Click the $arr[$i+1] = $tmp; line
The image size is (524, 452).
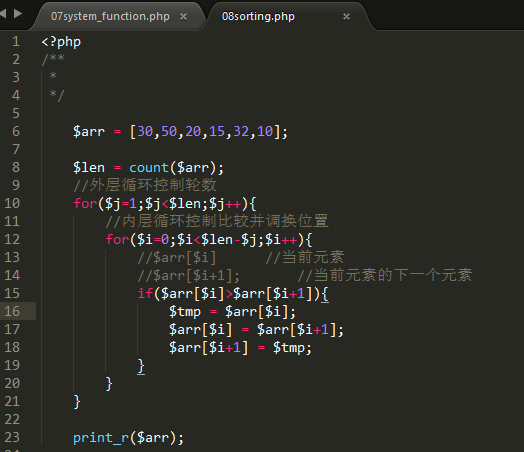(240, 348)
